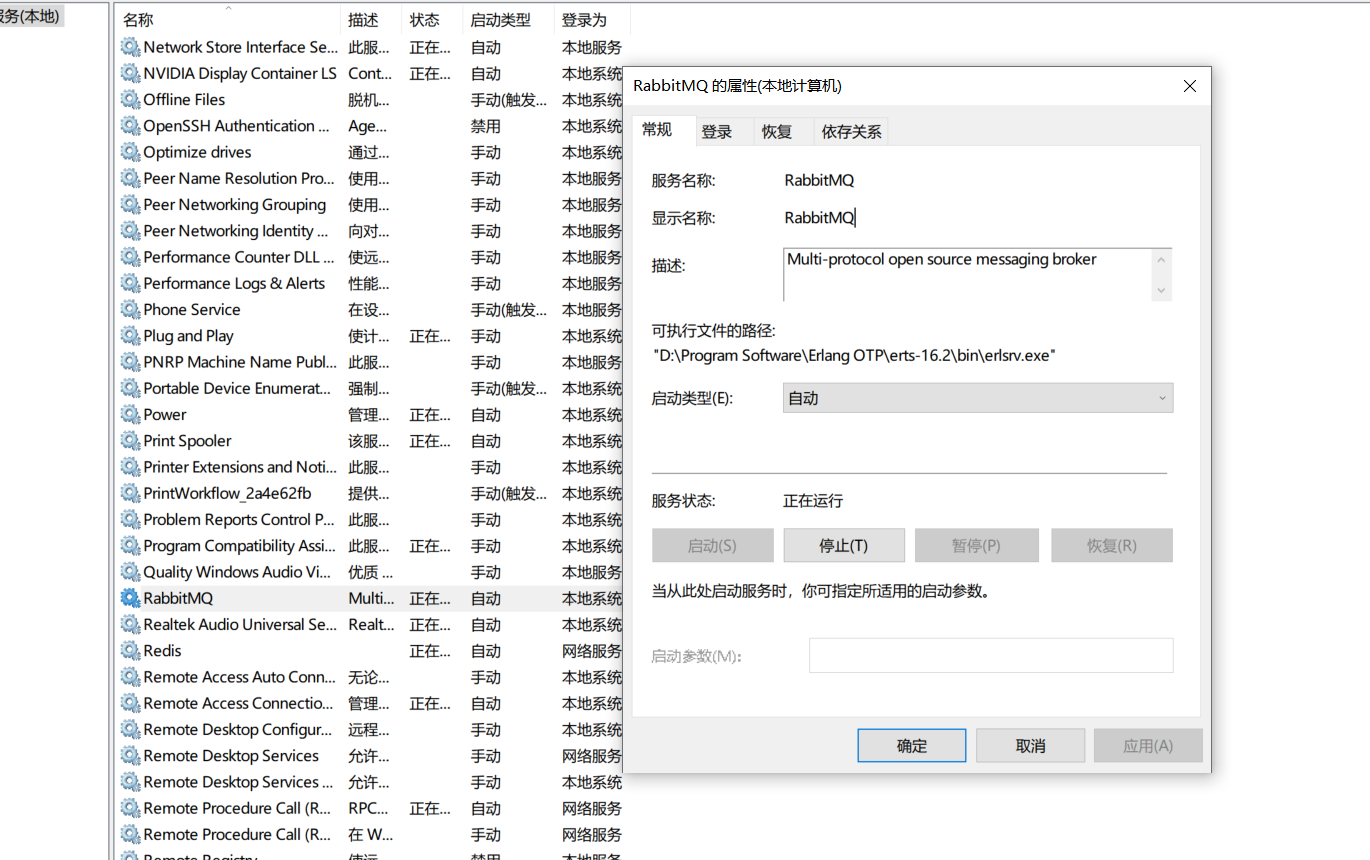Click the Problem Reports Control Panel gear icon
Viewport: 1370px width, 860px height.
click(130, 519)
